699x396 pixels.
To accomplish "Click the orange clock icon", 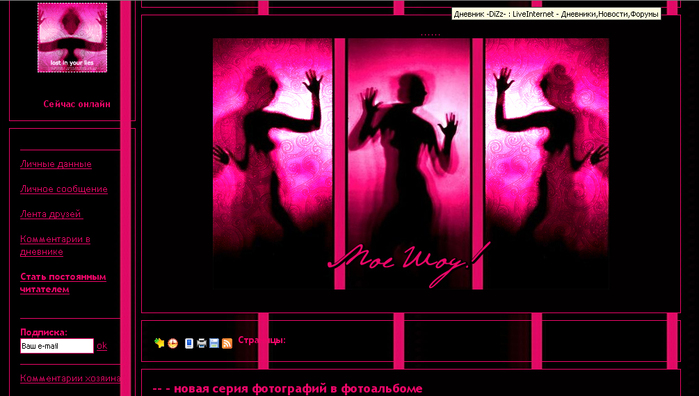I will (173, 343).
